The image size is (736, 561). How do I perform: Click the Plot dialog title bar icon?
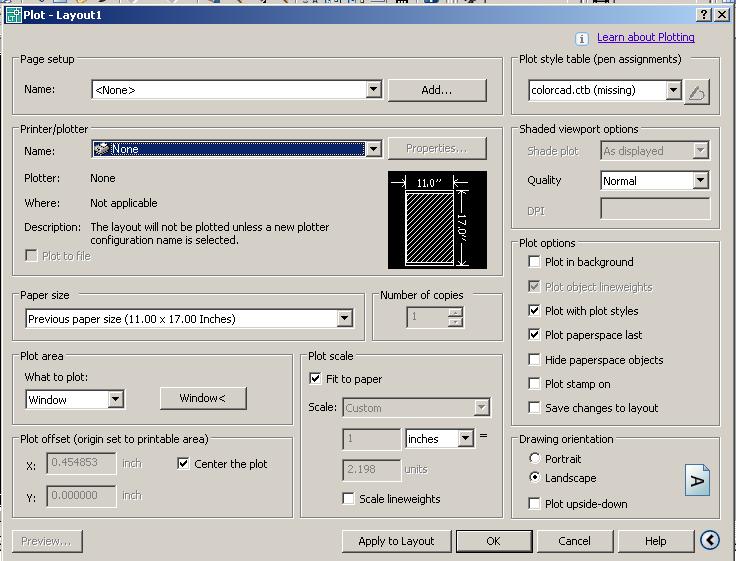[13, 15]
